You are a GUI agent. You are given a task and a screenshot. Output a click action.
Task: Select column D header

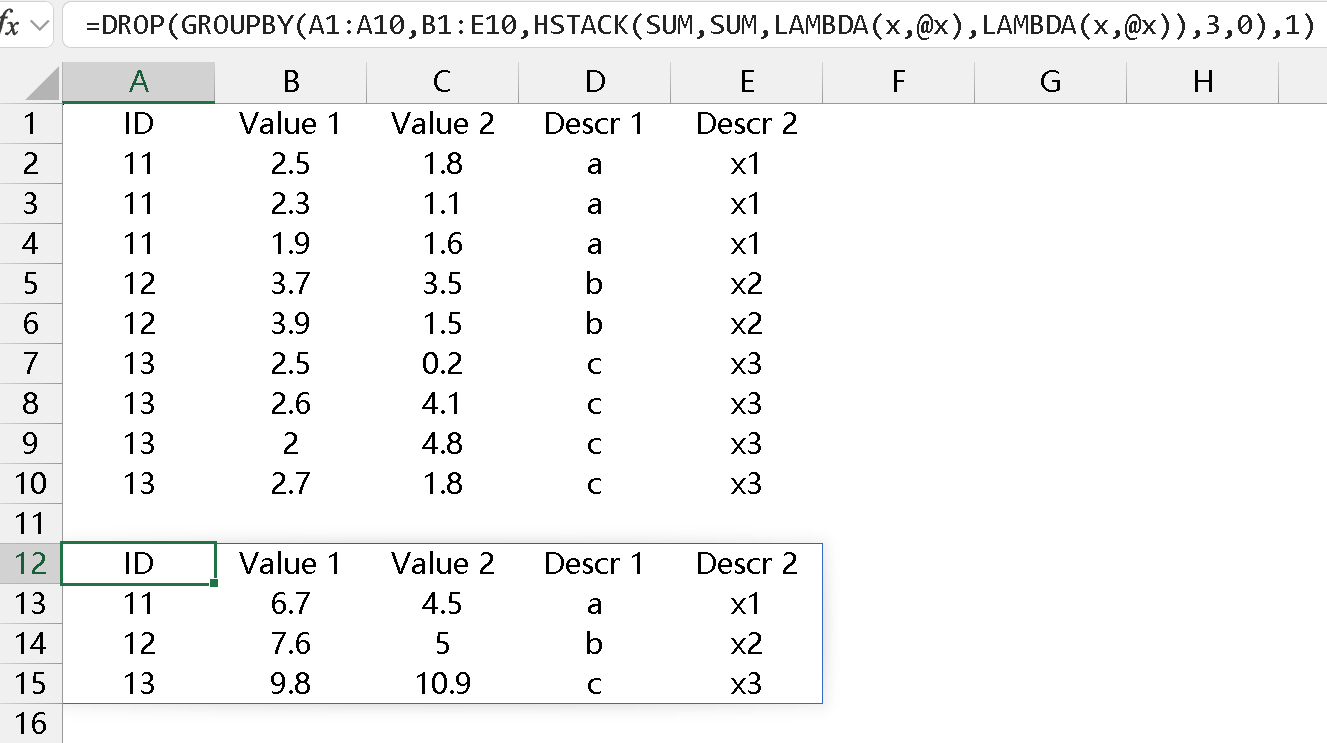pos(594,83)
